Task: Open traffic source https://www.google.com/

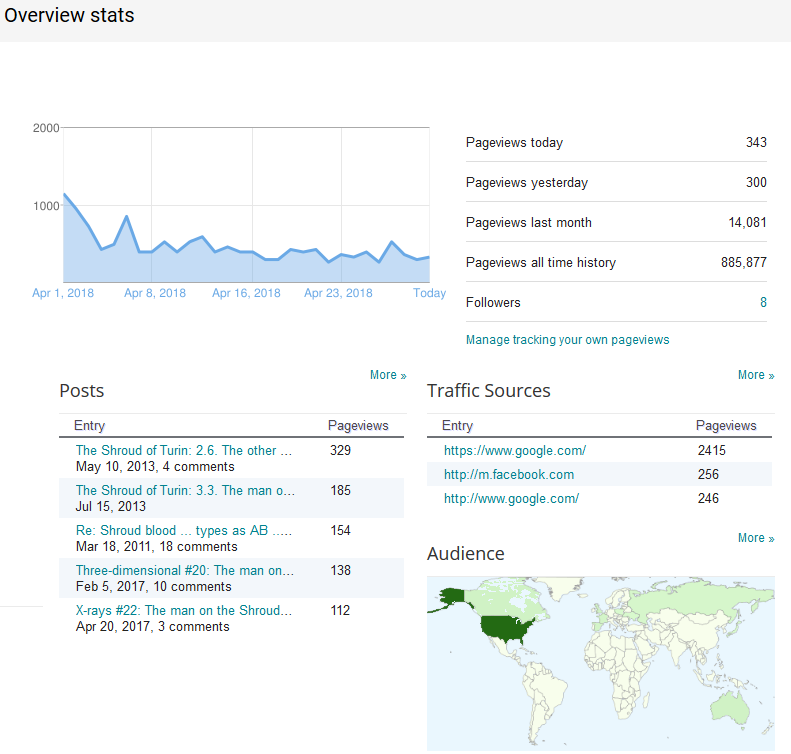Action: click(x=515, y=450)
